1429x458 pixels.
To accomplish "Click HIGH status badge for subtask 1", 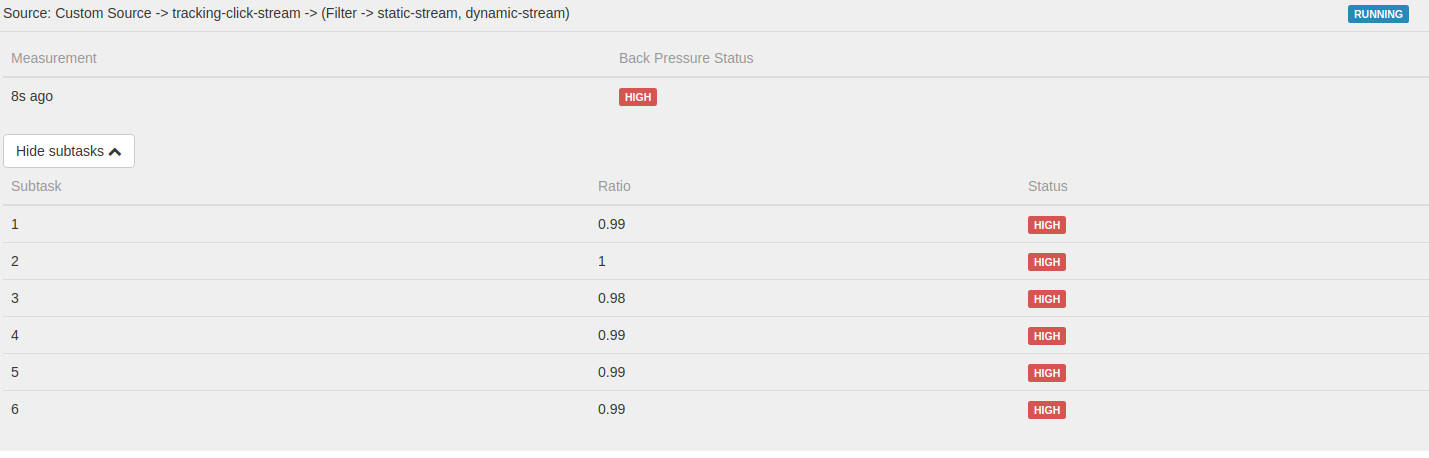I will pyautogui.click(x=1046, y=225).
